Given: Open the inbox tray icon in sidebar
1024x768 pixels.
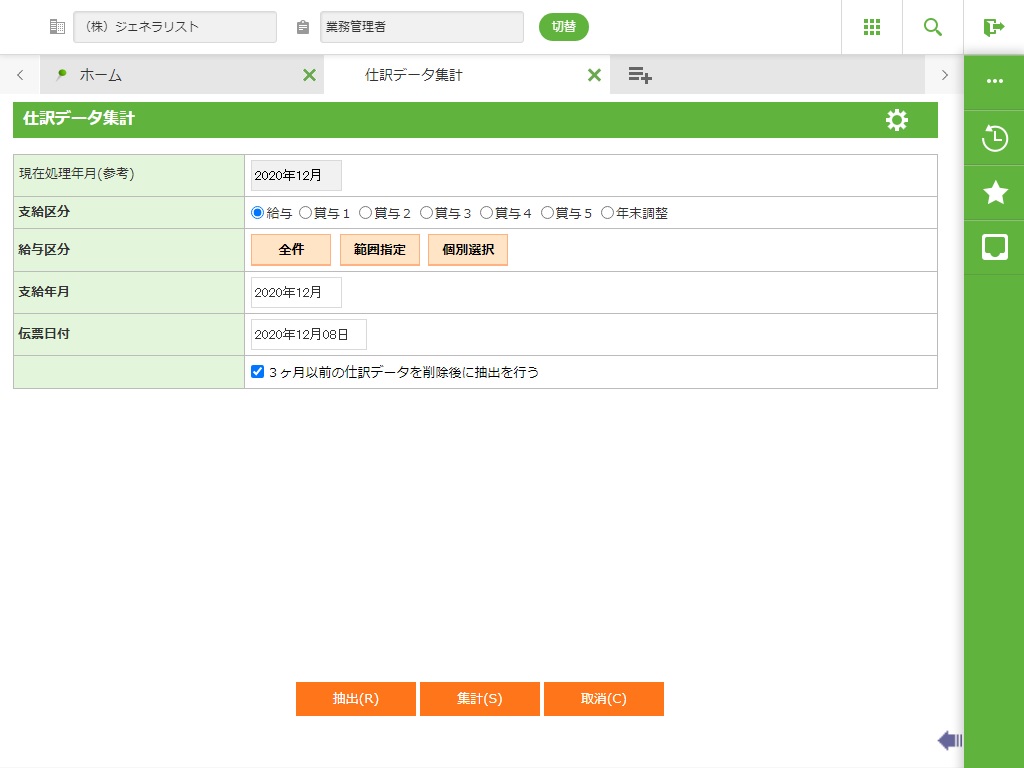Looking at the screenshot, I should click(994, 247).
